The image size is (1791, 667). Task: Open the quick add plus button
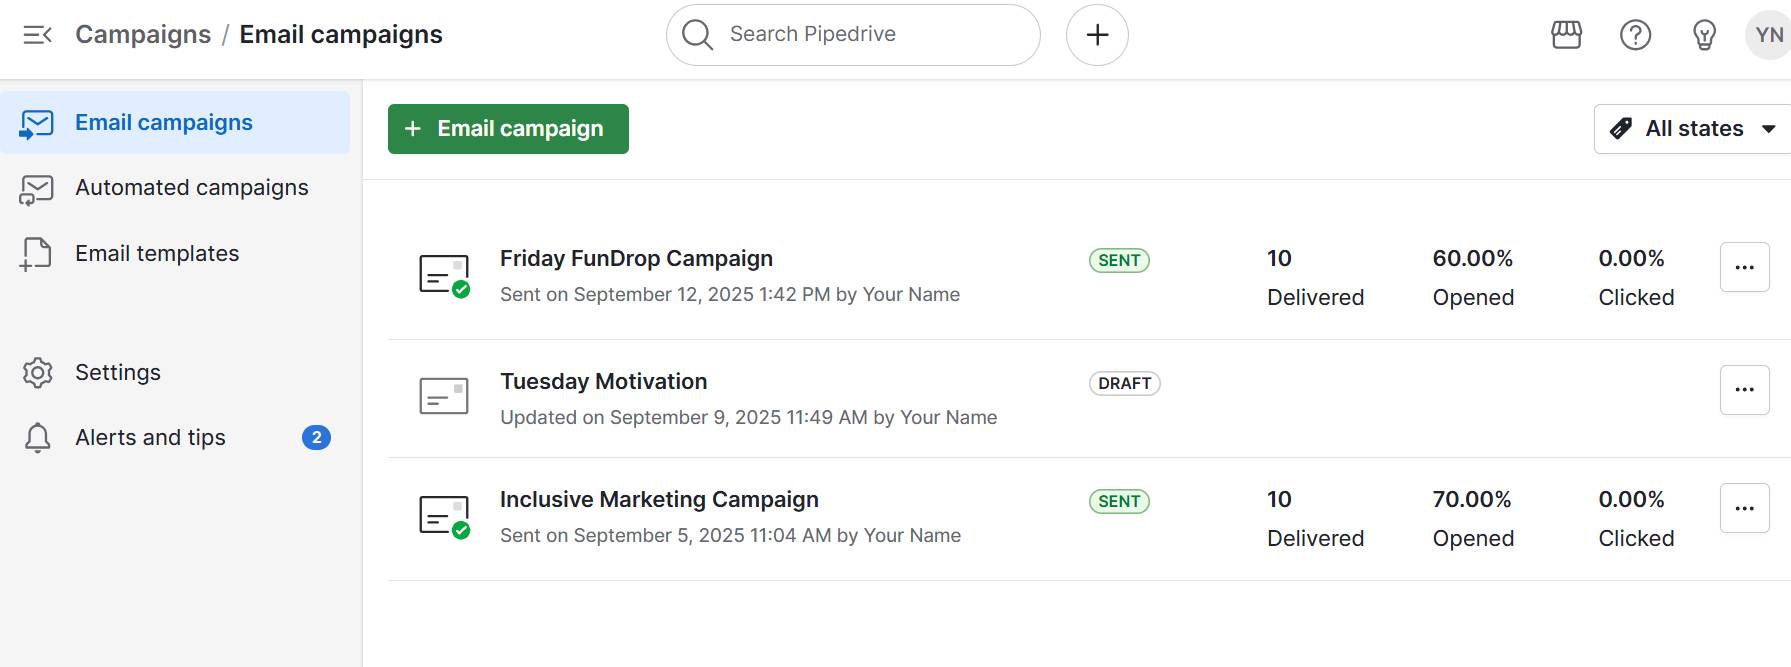pos(1097,35)
